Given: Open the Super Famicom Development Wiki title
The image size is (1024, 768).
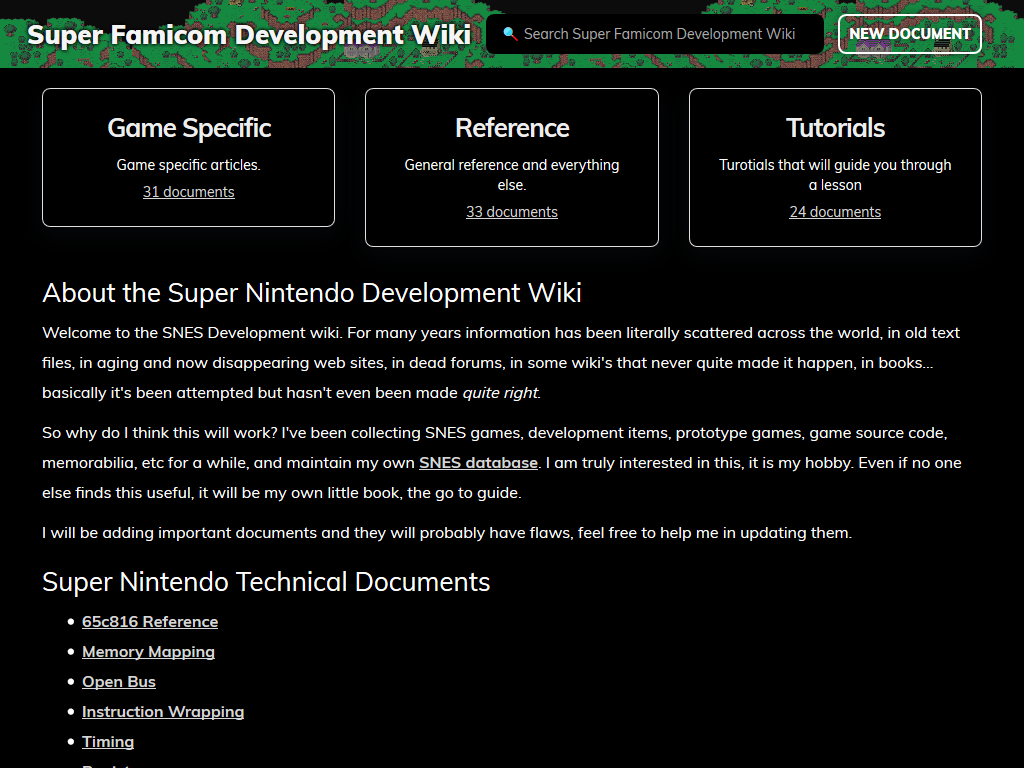Looking at the screenshot, I should (x=249, y=35).
